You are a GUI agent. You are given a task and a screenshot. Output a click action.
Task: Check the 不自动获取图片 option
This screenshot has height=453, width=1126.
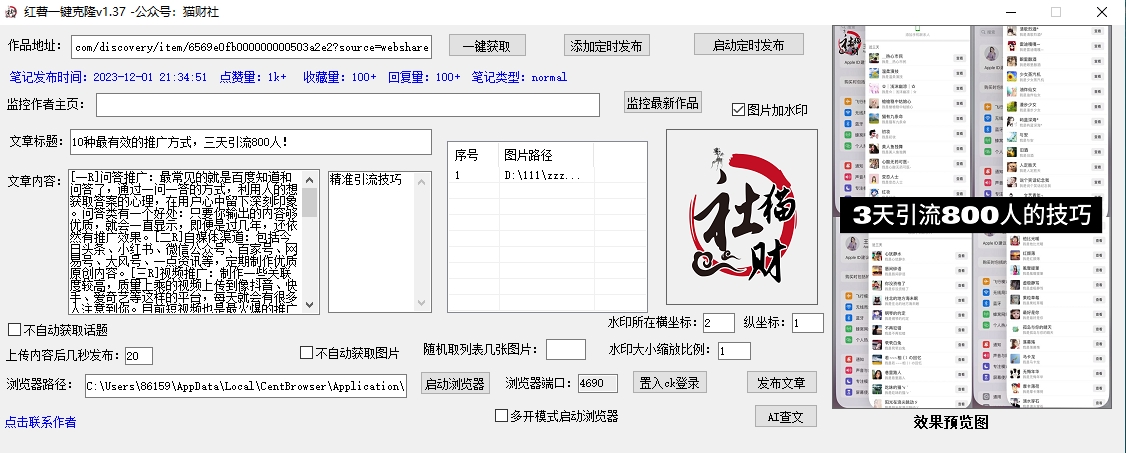tap(307, 353)
